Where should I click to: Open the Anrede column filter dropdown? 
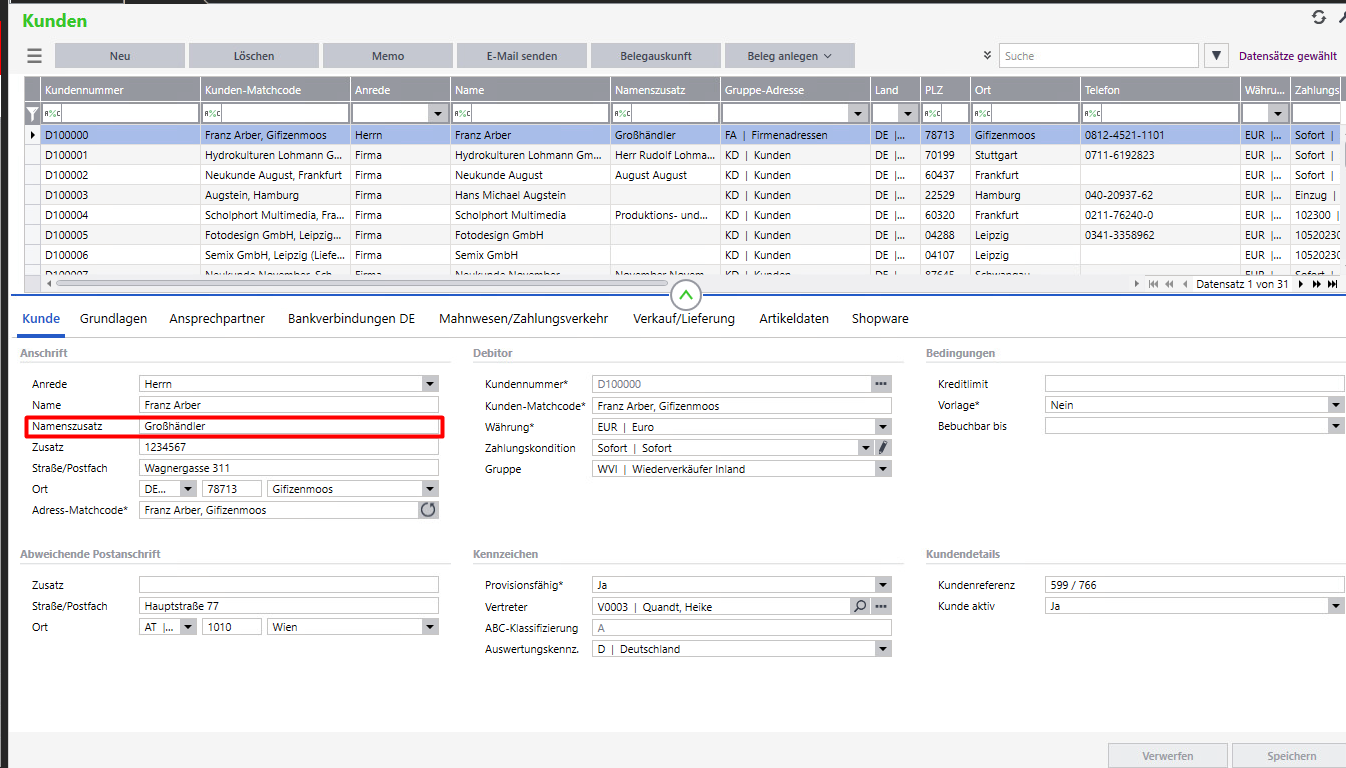[437, 114]
